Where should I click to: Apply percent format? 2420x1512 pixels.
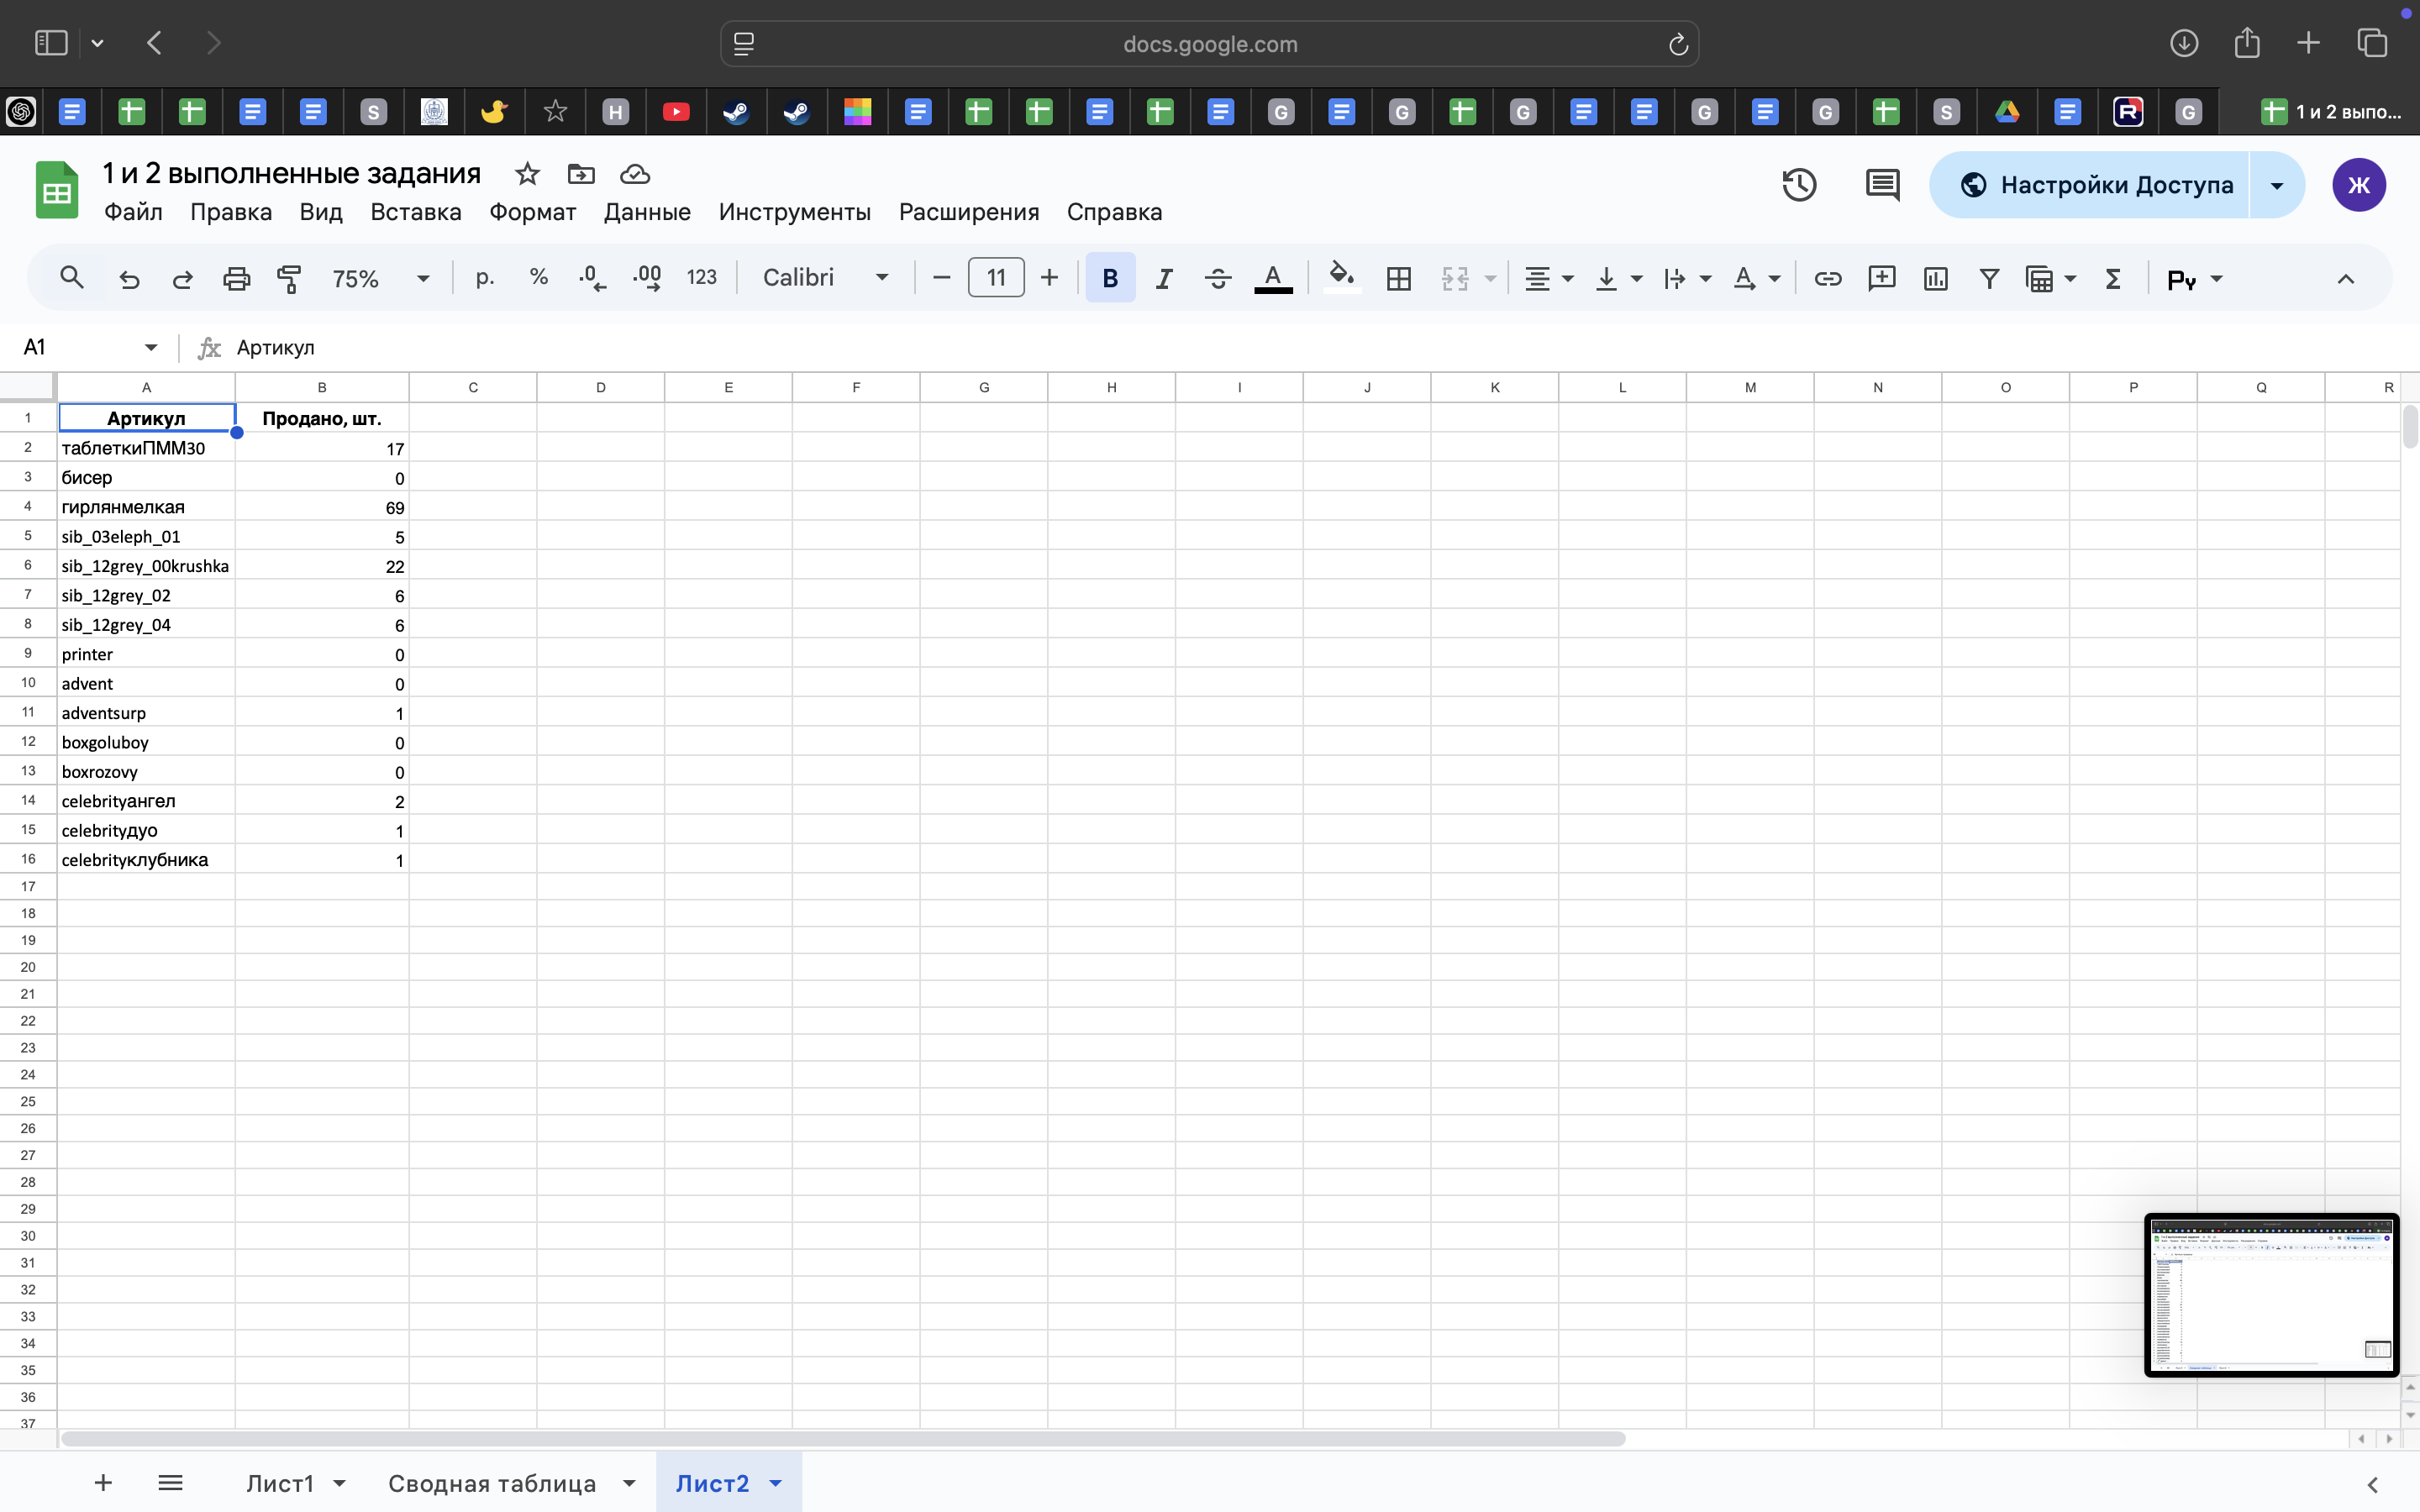pyautogui.click(x=539, y=278)
